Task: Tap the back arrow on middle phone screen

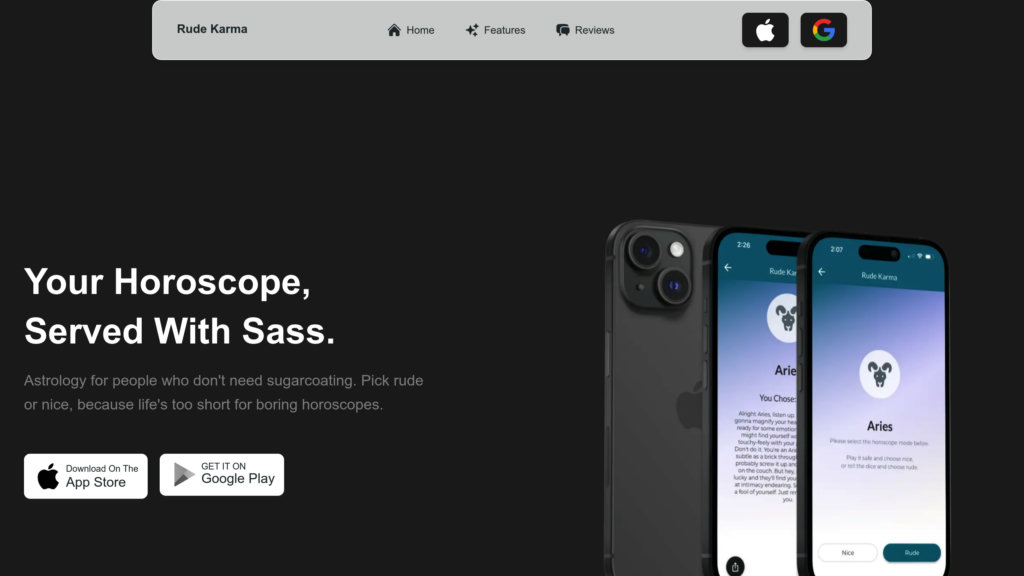Action: pos(728,267)
